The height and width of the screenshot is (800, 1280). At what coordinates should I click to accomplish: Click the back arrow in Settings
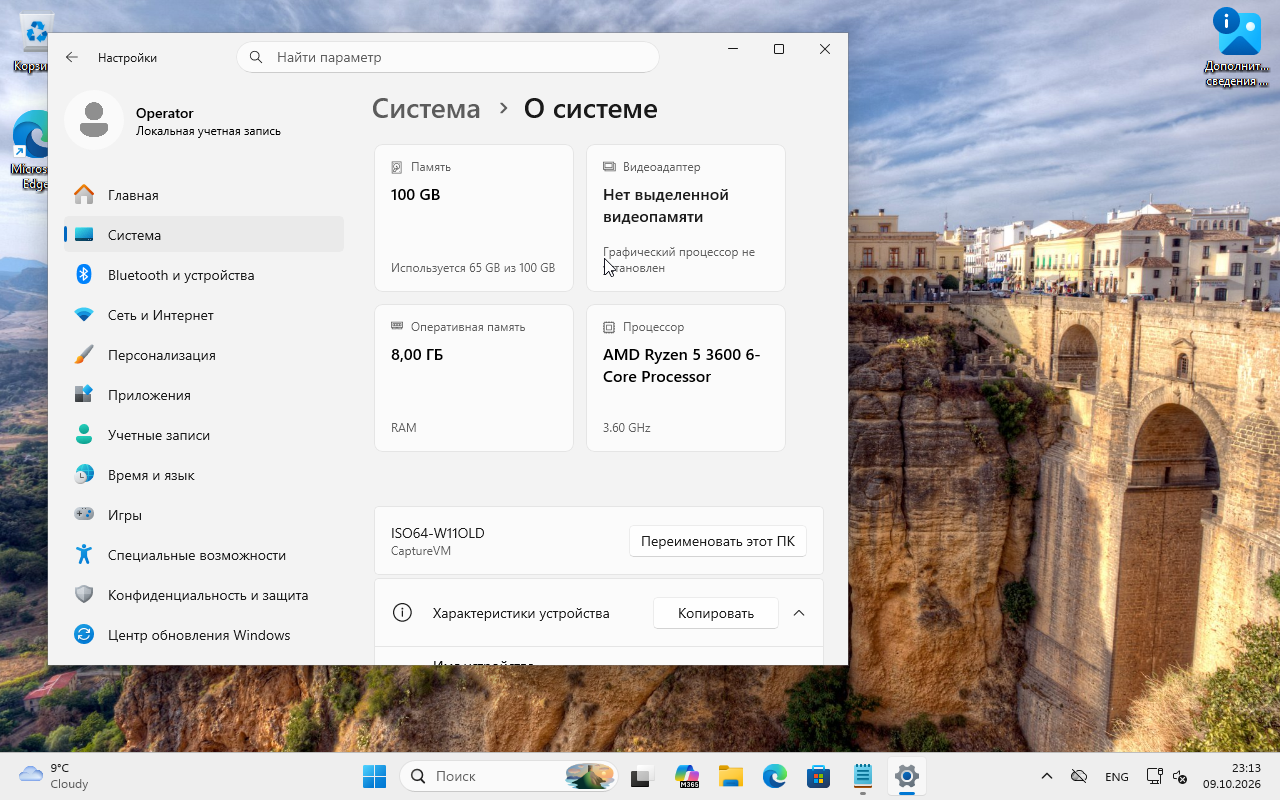click(72, 57)
